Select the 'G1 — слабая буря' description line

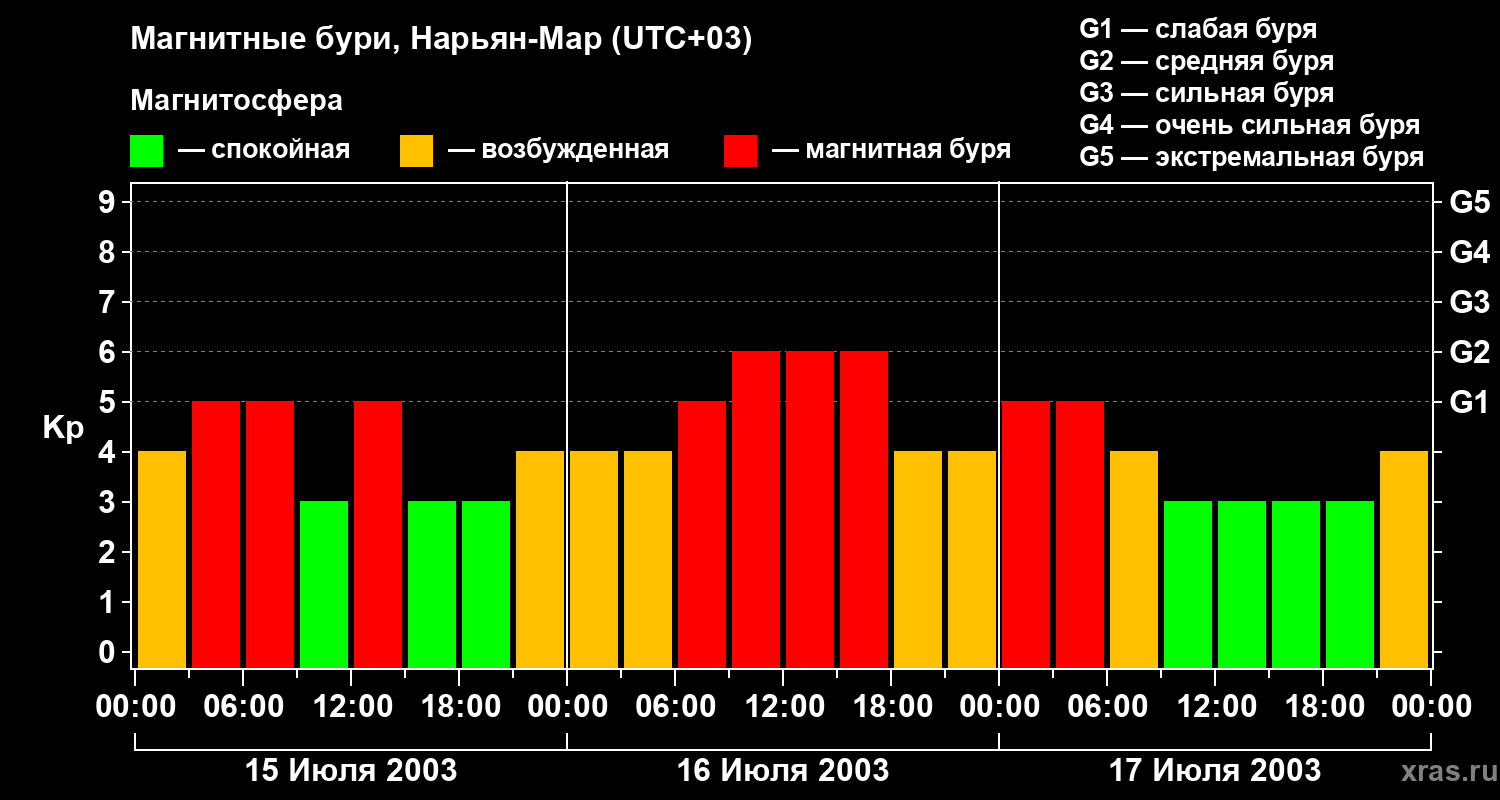pos(1198,29)
